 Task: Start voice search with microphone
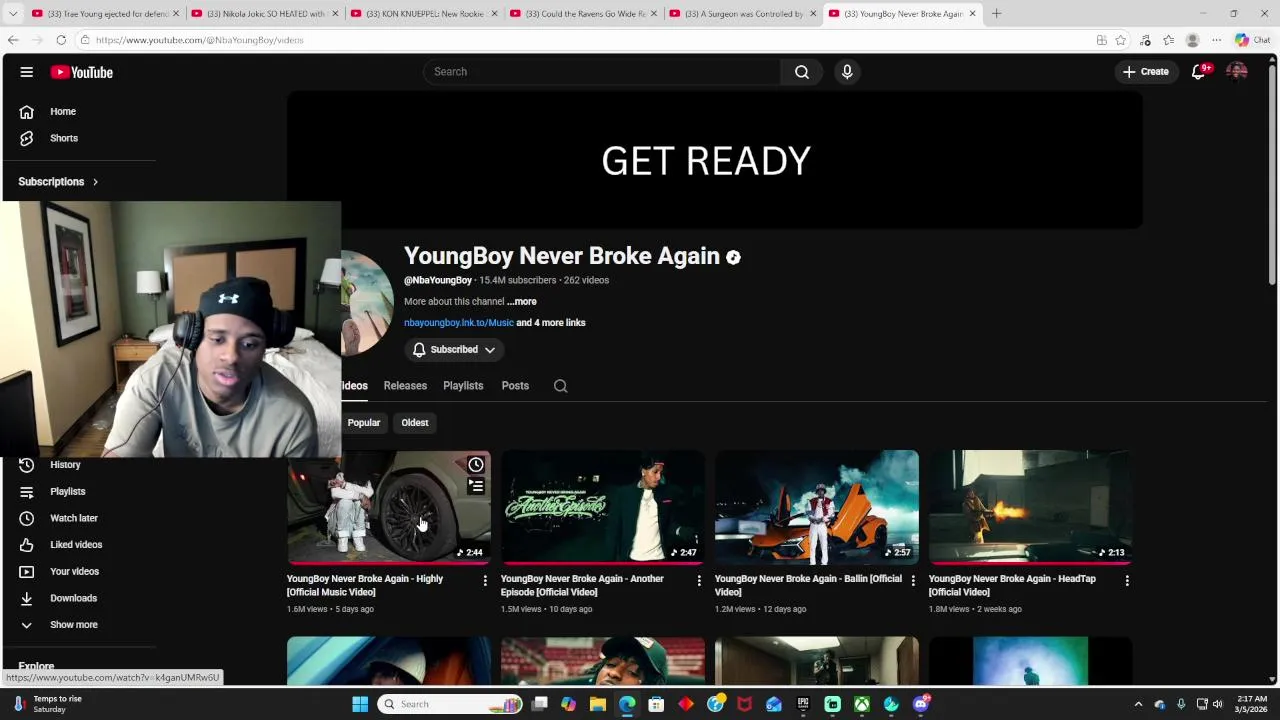[x=847, y=72]
